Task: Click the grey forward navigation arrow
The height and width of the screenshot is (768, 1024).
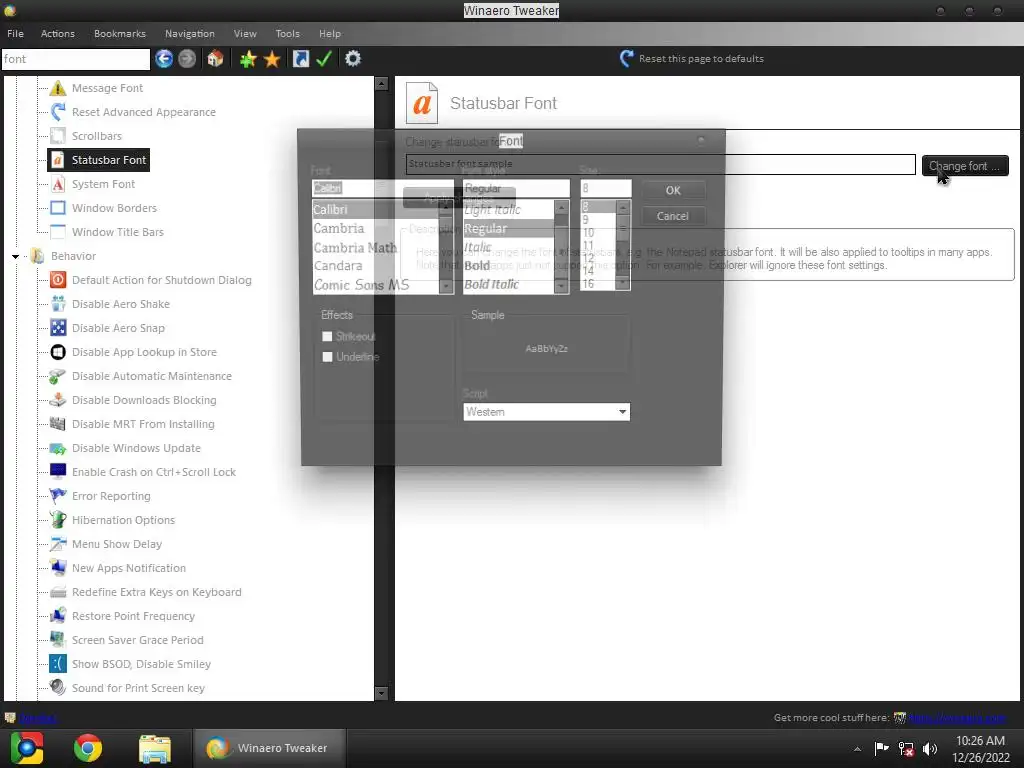Action: 187,59
